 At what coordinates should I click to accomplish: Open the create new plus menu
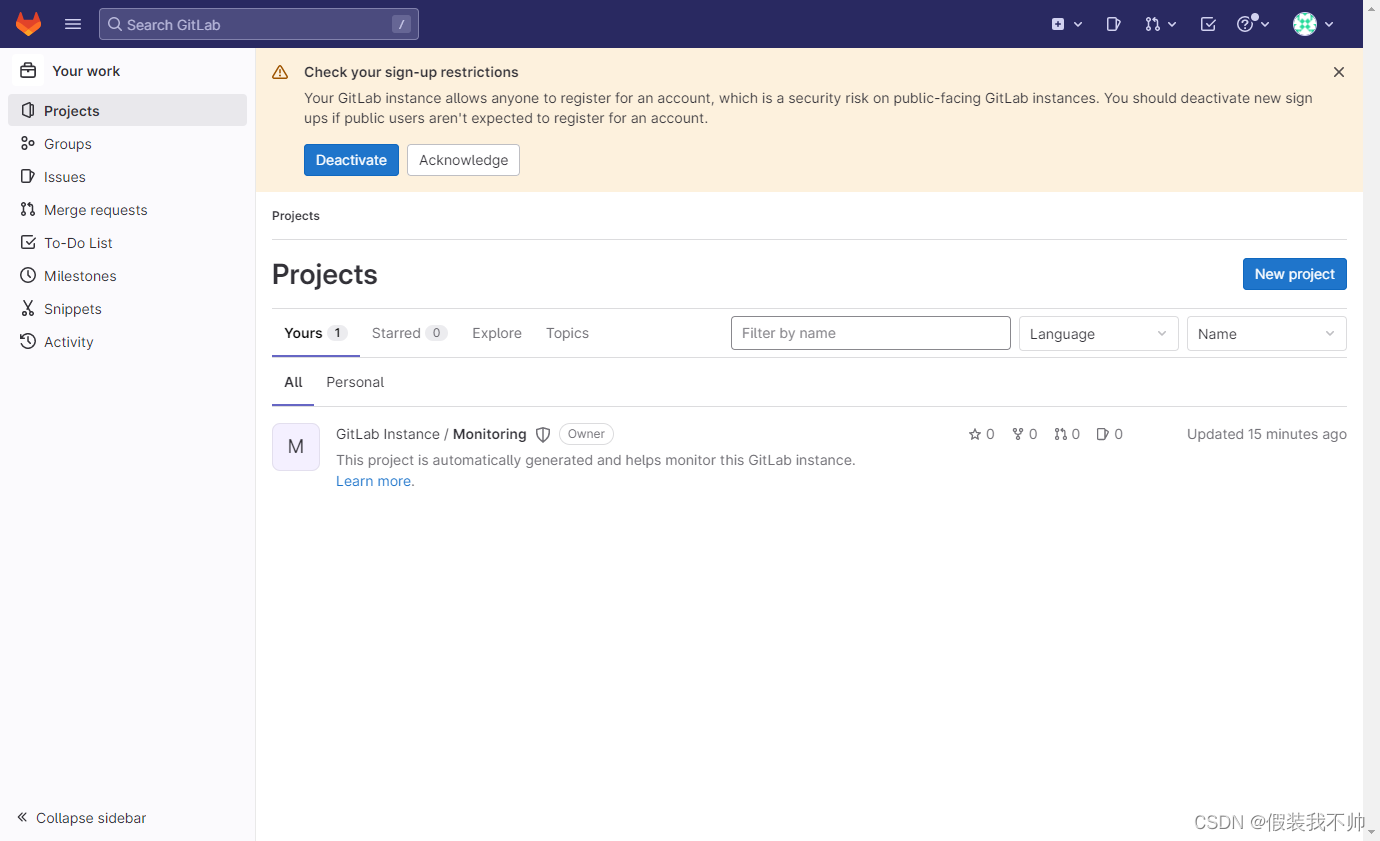click(x=1067, y=24)
